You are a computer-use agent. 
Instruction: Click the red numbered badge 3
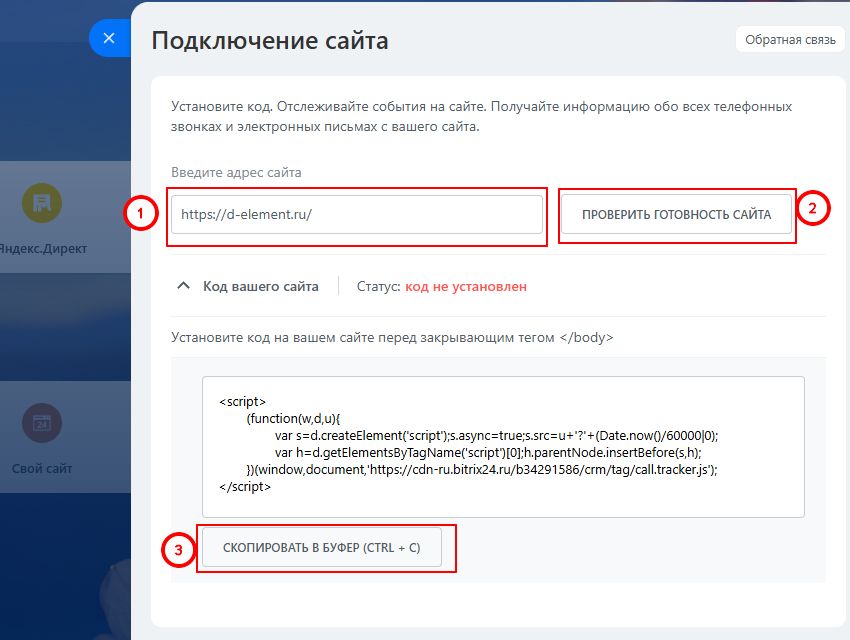coord(178,548)
